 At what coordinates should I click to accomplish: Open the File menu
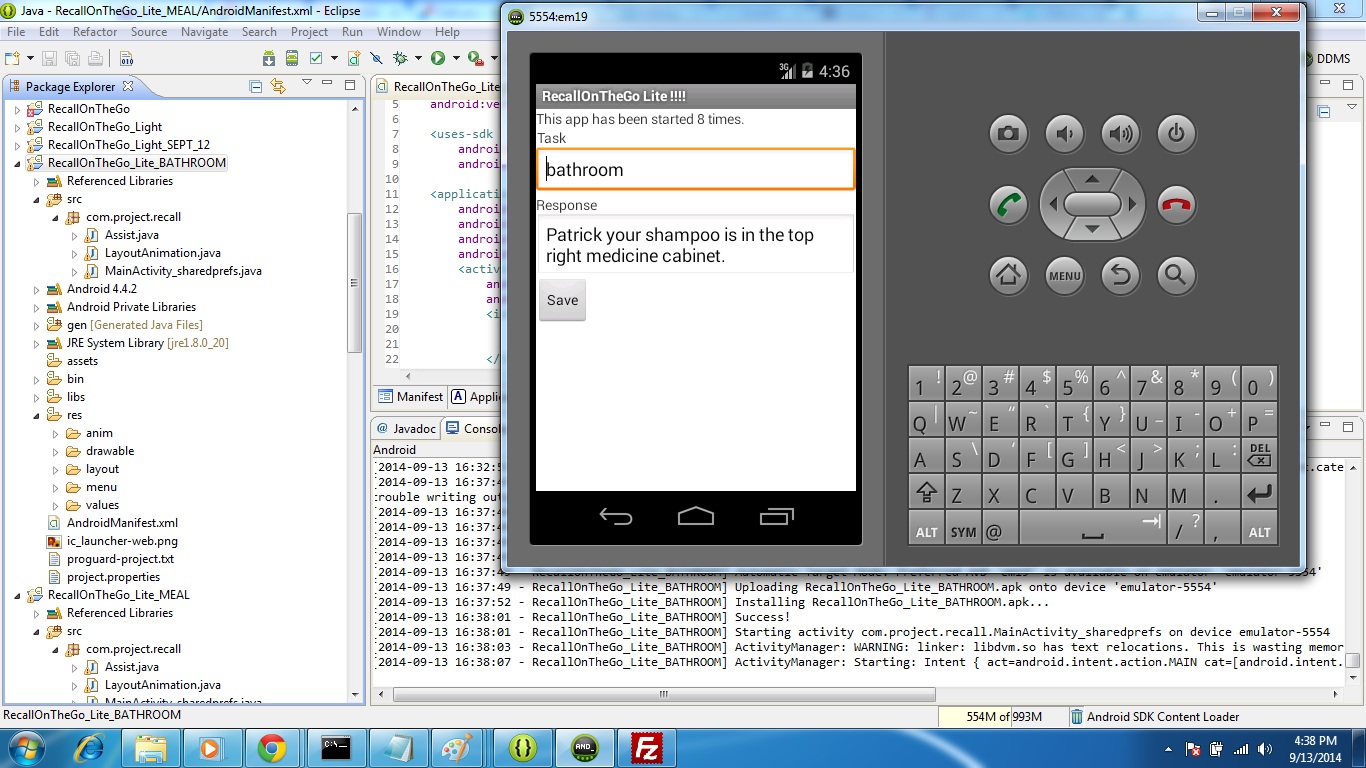[x=16, y=32]
